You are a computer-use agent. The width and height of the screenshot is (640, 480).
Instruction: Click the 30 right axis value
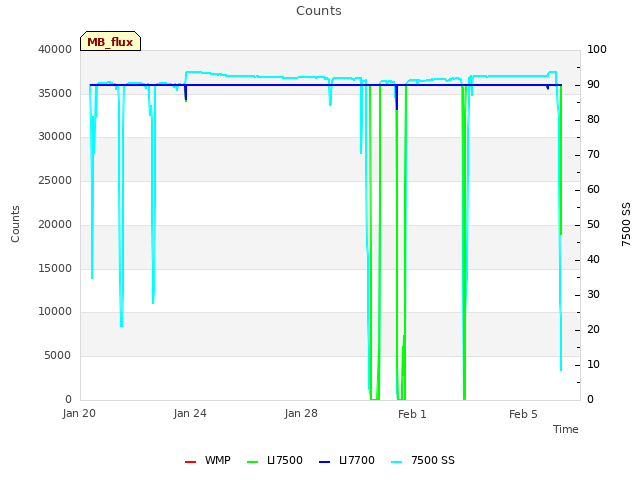coord(593,295)
